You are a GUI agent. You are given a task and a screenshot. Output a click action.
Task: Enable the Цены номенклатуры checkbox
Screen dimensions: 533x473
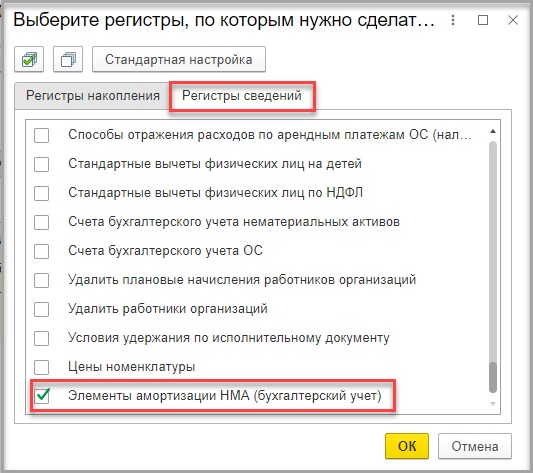coord(42,367)
